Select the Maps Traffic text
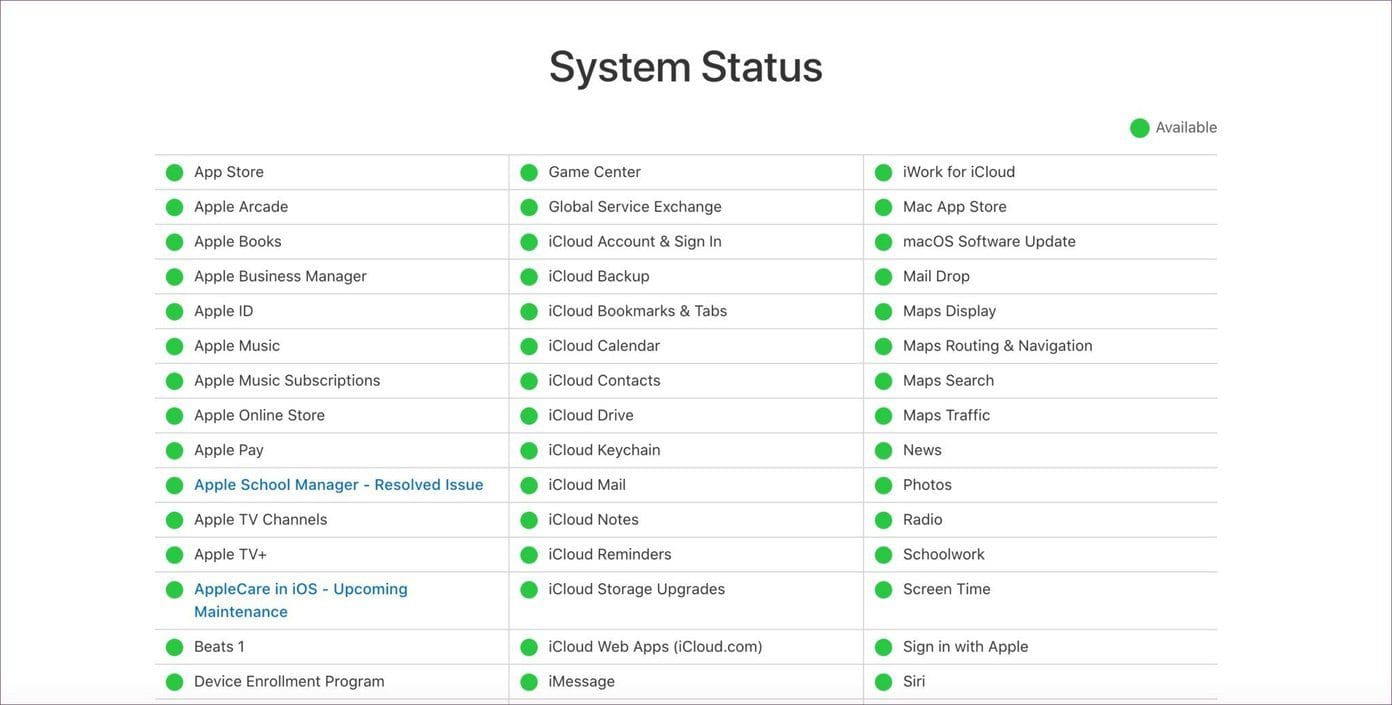Image resolution: width=1392 pixels, height=705 pixels. (946, 415)
